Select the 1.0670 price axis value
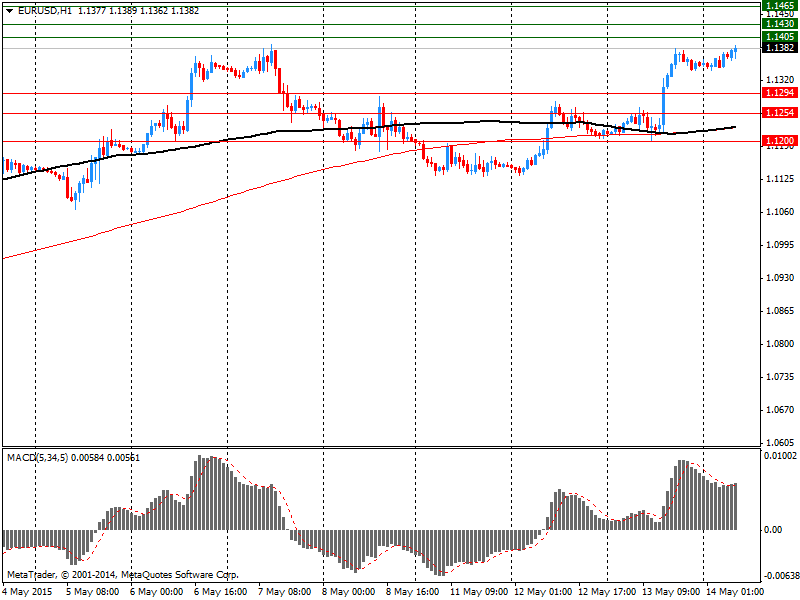The image size is (800, 600). (780, 410)
